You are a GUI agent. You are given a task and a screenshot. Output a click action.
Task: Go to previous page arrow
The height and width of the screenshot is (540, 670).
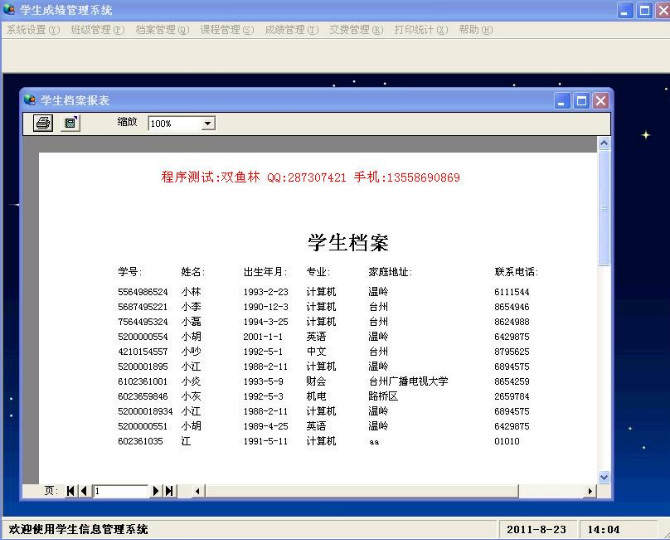84,491
